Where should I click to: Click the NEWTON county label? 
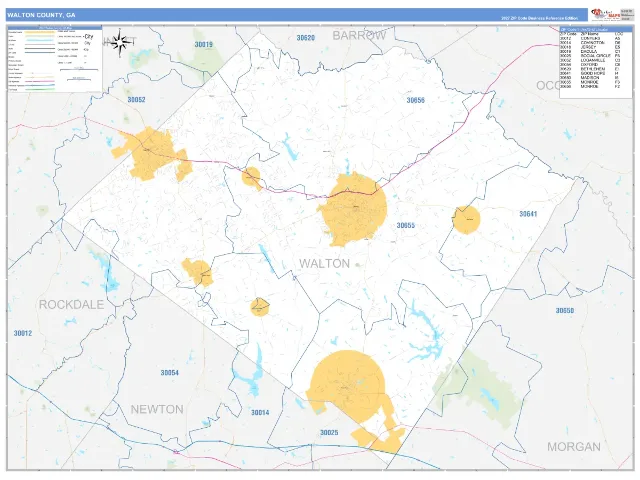tap(157, 409)
